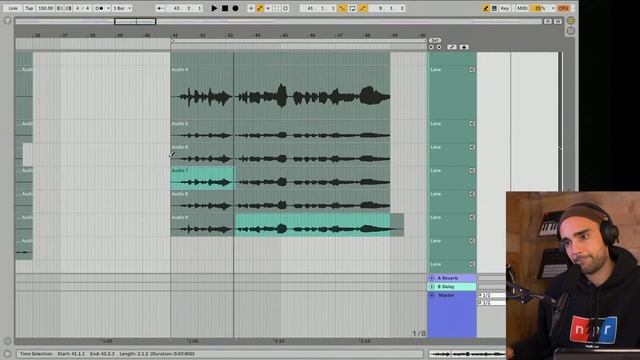Viewport: 640px width, 360px height.
Task: Toggle the metronome
Action: (99, 8)
